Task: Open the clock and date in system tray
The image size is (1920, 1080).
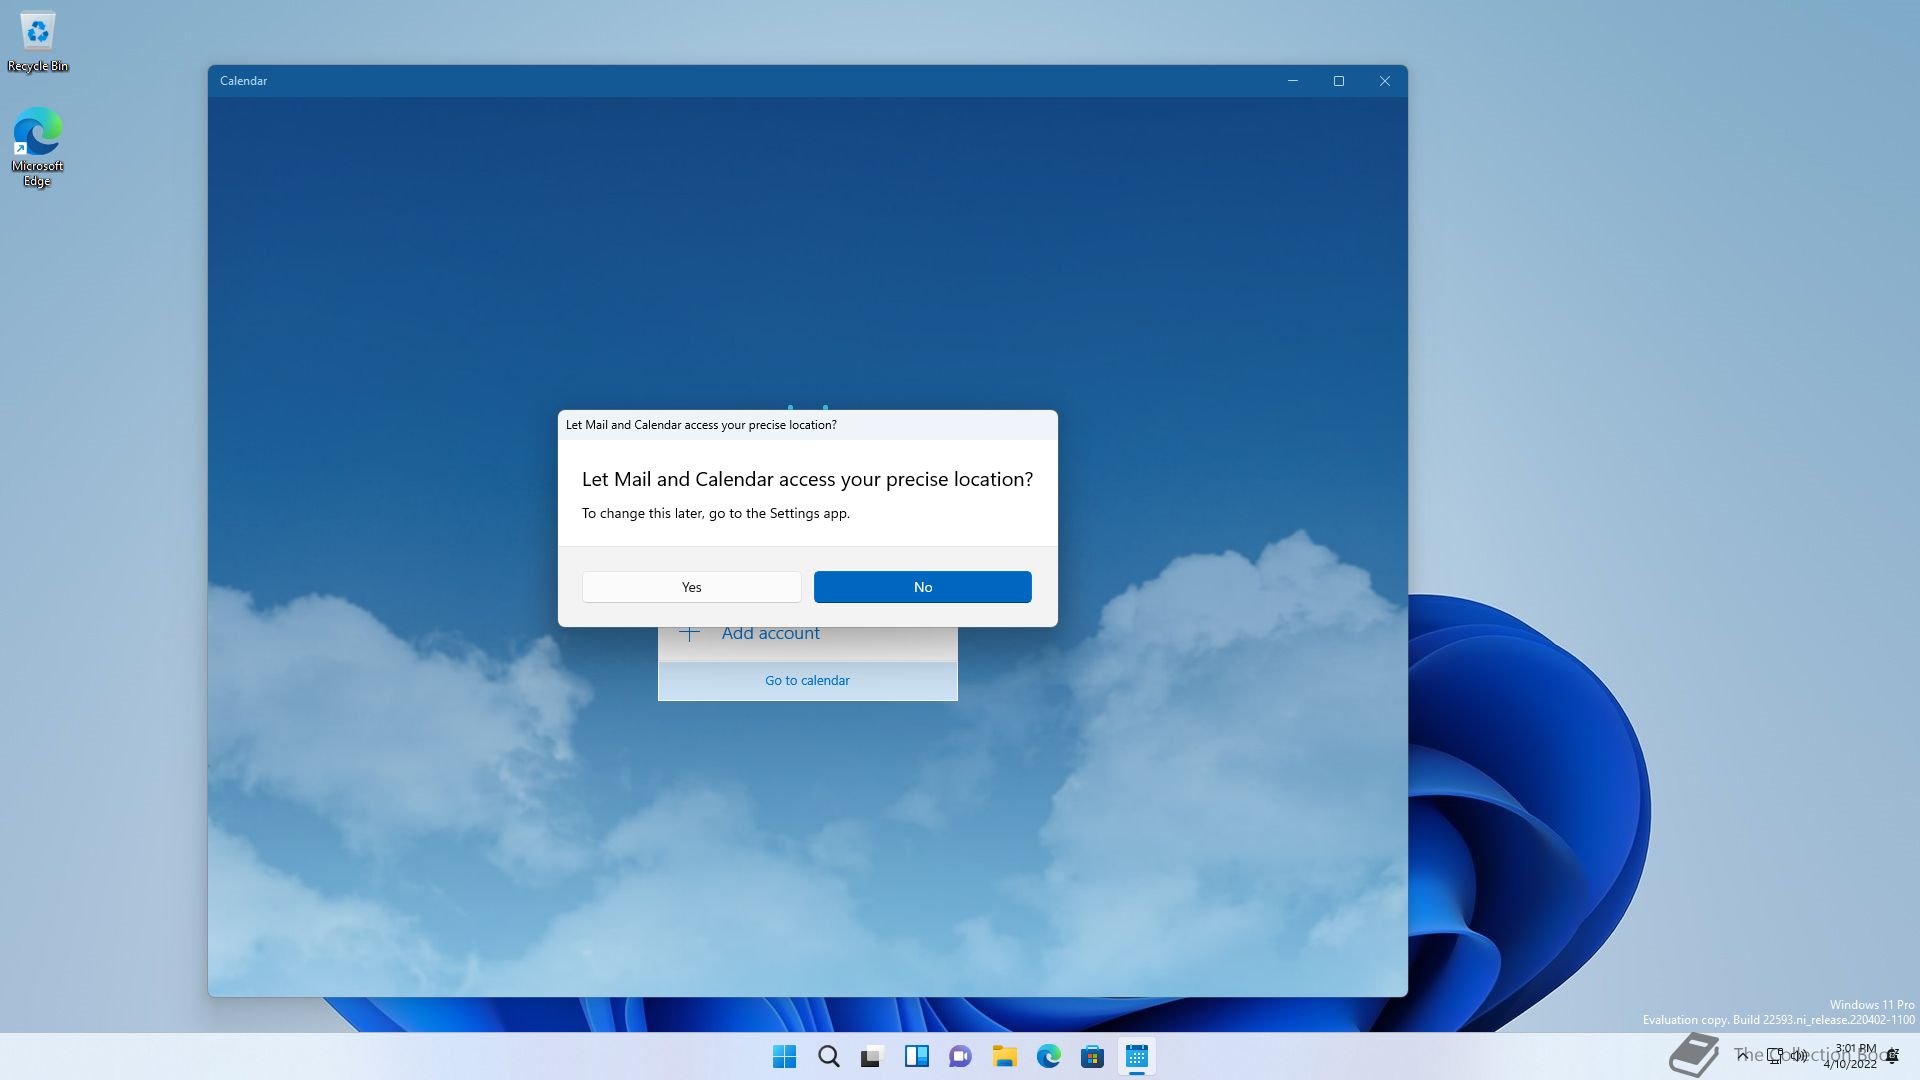Action: tap(1850, 1056)
